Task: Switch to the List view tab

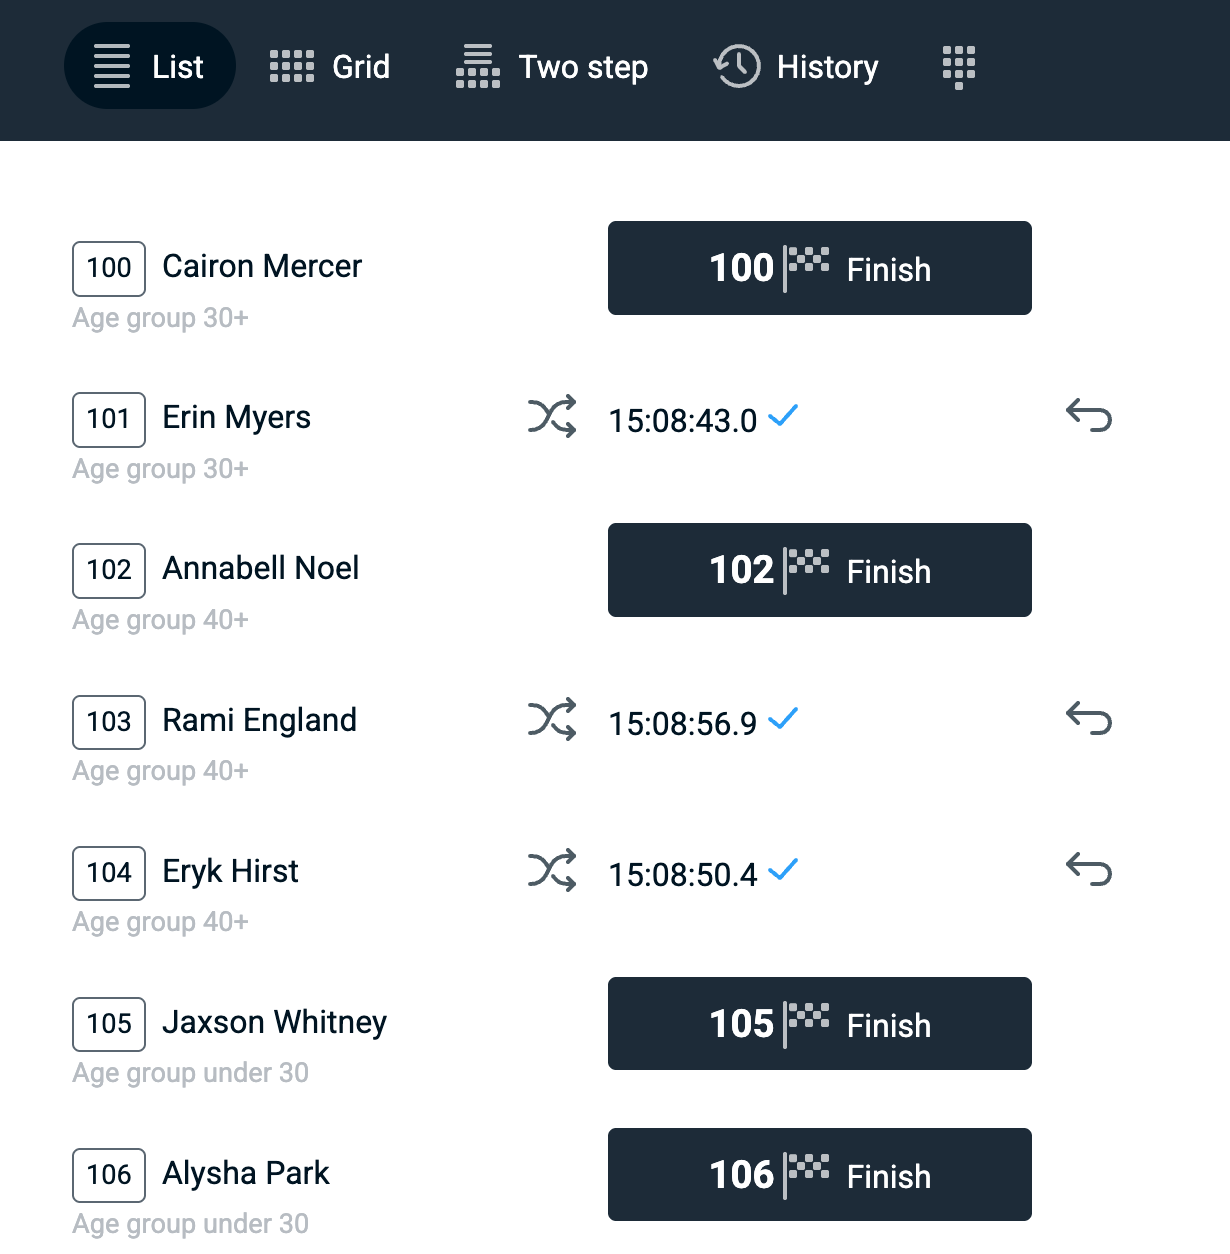Action: [150, 67]
